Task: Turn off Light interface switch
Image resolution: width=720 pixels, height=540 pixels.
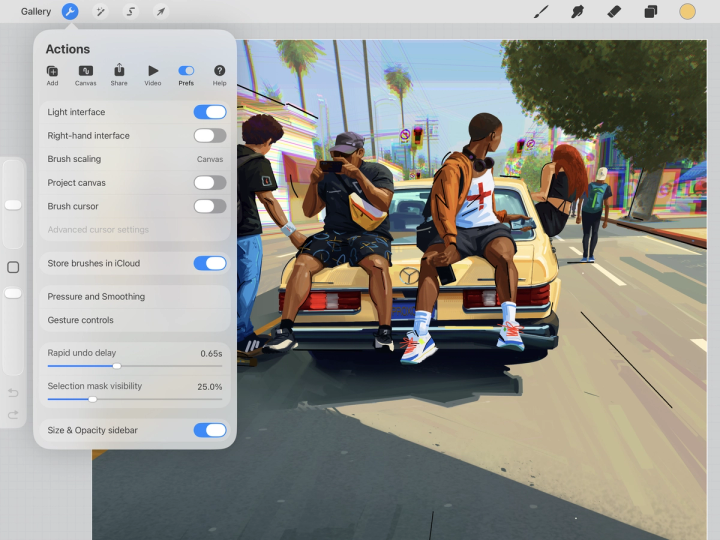Action: click(x=210, y=112)
